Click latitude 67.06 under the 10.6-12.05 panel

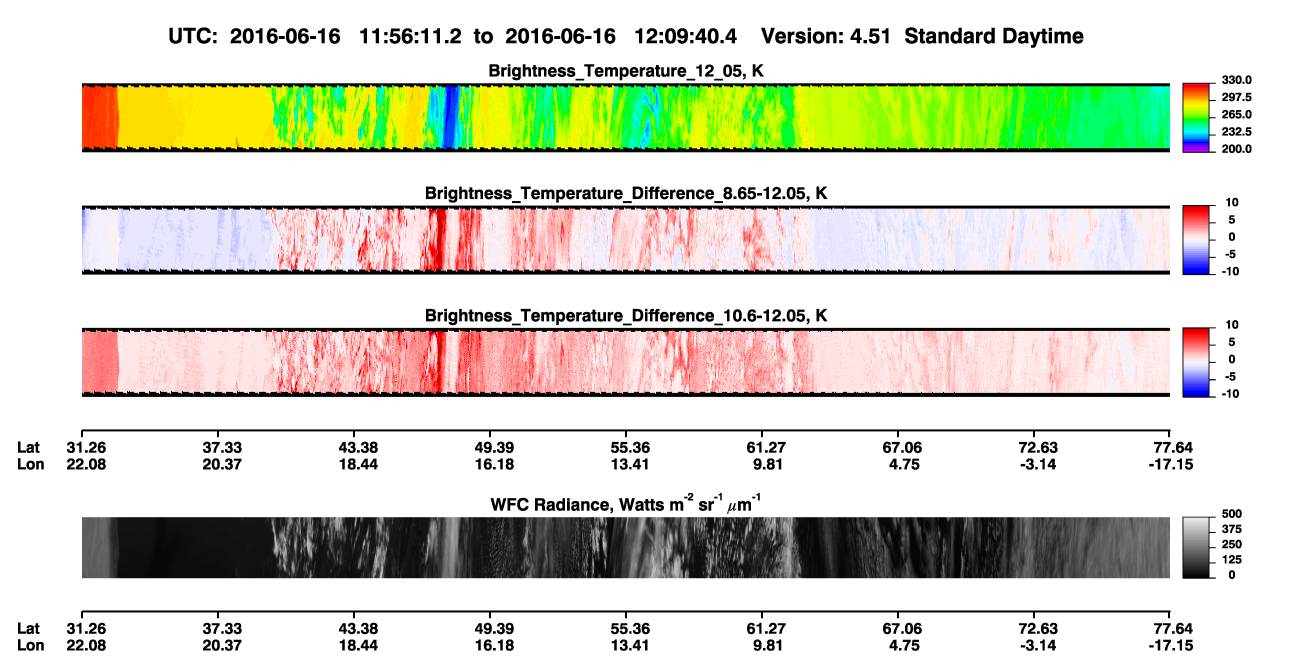tap(898, 447)
